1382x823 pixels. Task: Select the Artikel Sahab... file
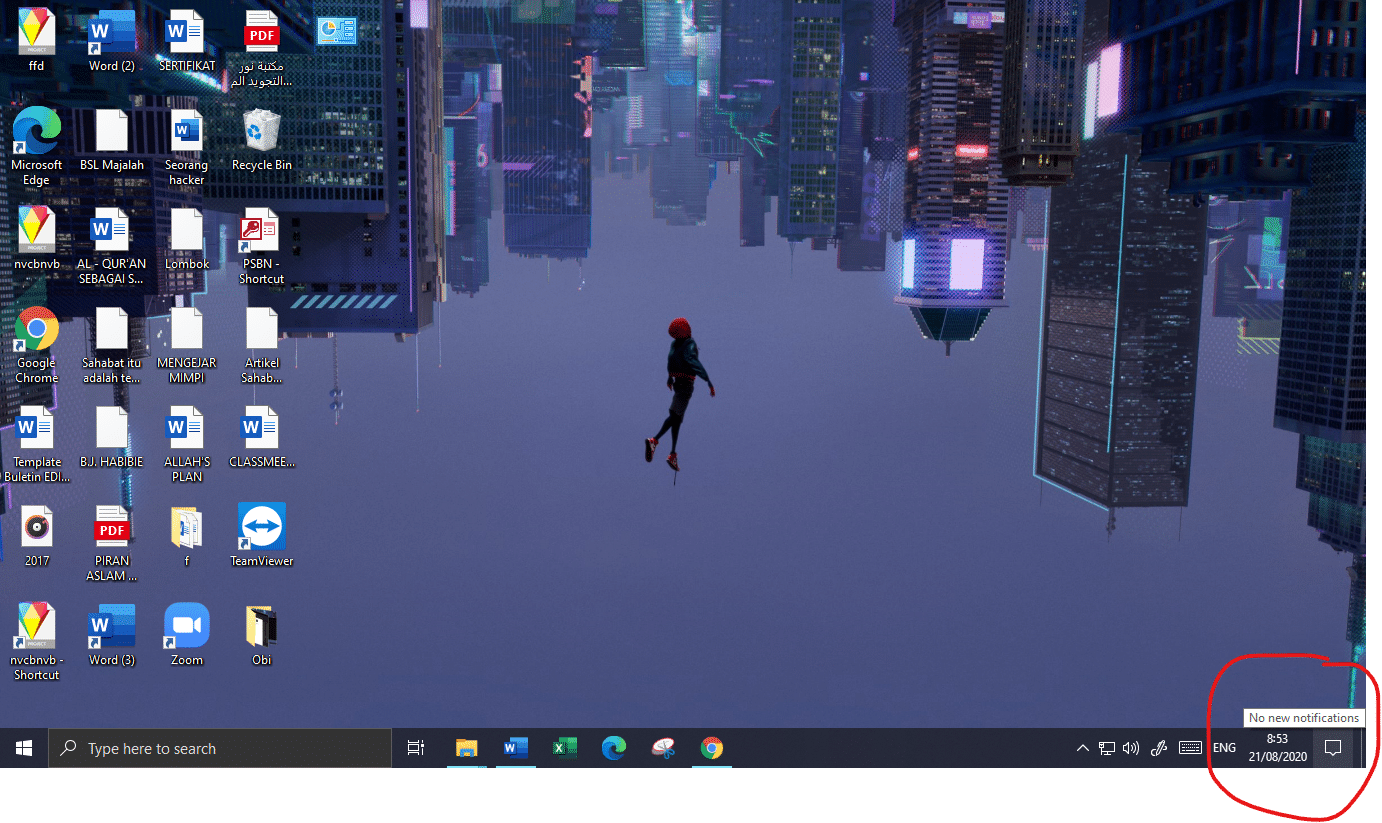pos(261,345)
